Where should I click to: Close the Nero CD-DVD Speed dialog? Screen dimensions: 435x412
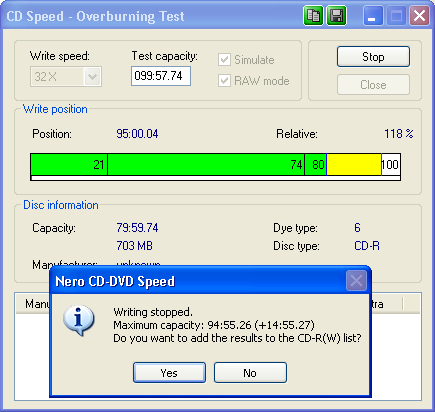tap(356, 281)
